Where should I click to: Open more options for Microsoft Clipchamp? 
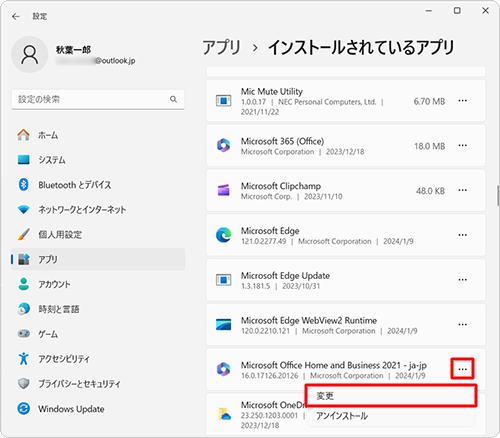click(462, 190)
